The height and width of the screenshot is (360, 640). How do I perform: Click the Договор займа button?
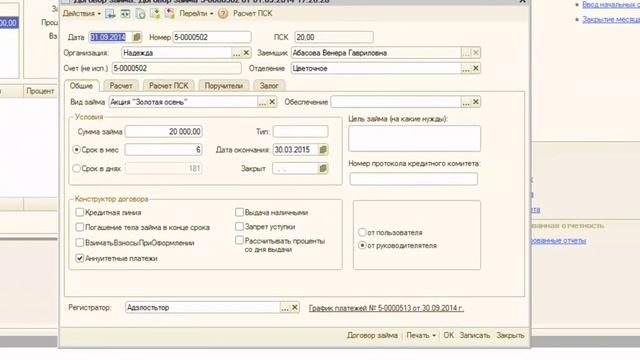(372, 335)
